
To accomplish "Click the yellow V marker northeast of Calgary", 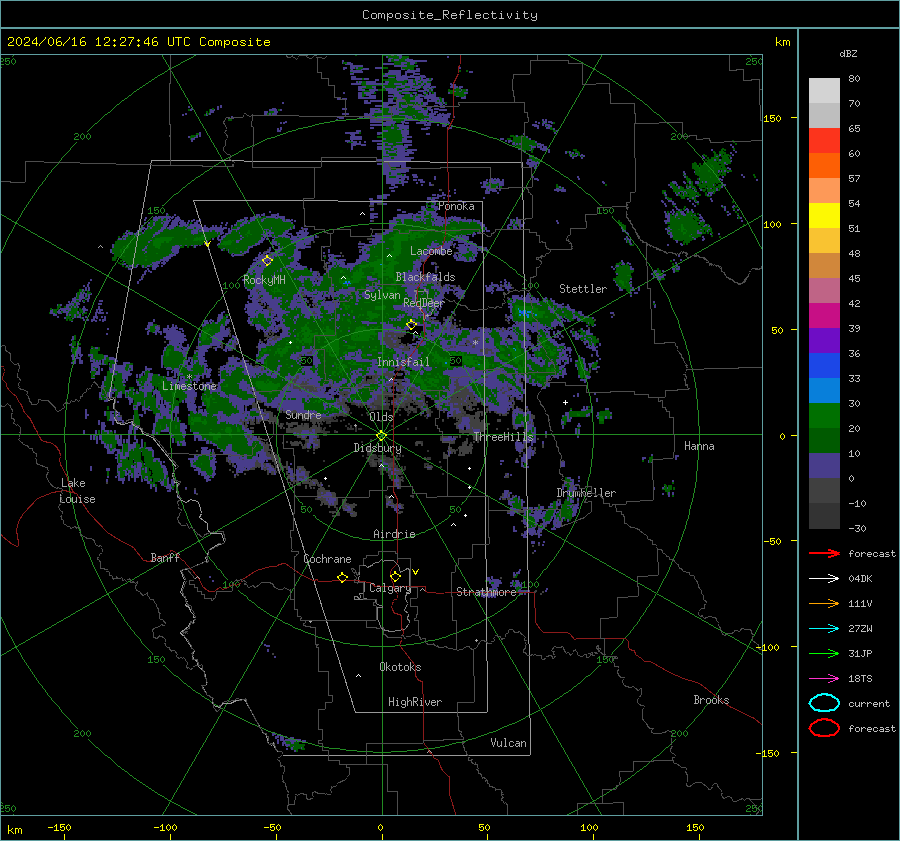I will pos(416,572).
